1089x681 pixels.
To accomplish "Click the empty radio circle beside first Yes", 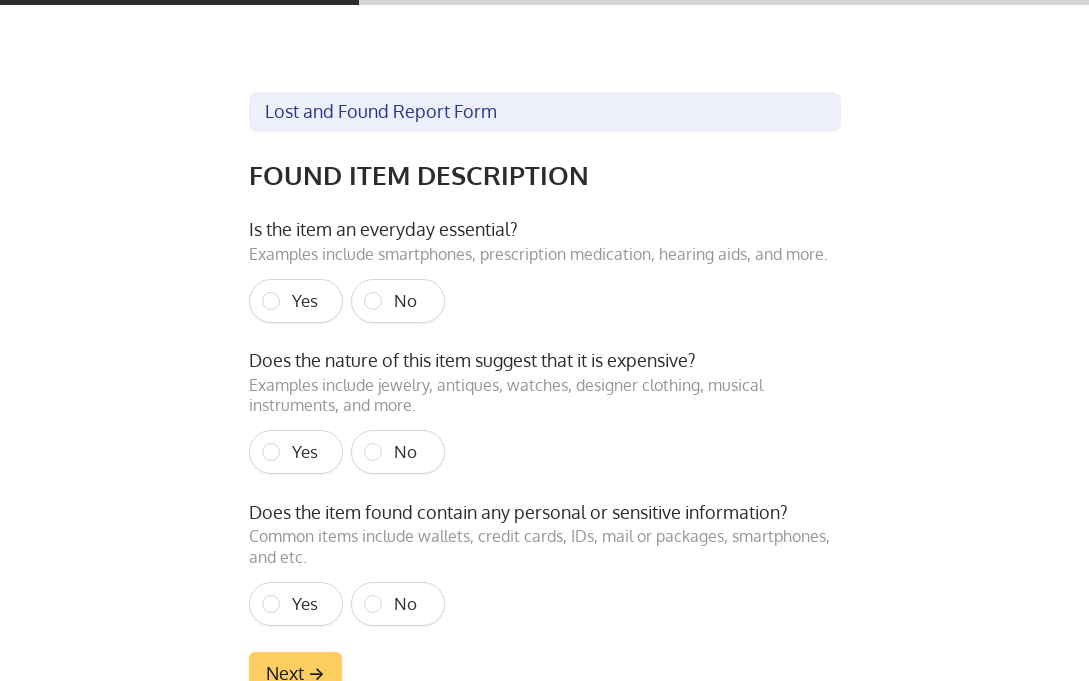I will [271, 301].
